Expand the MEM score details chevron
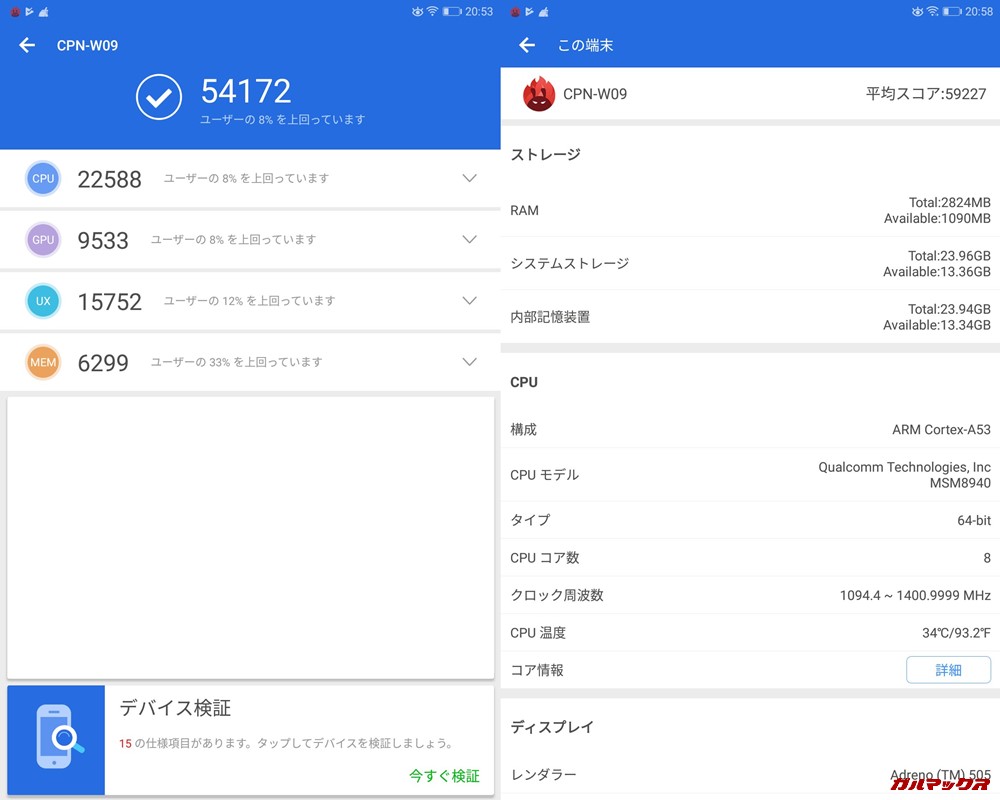 (469, 362)
